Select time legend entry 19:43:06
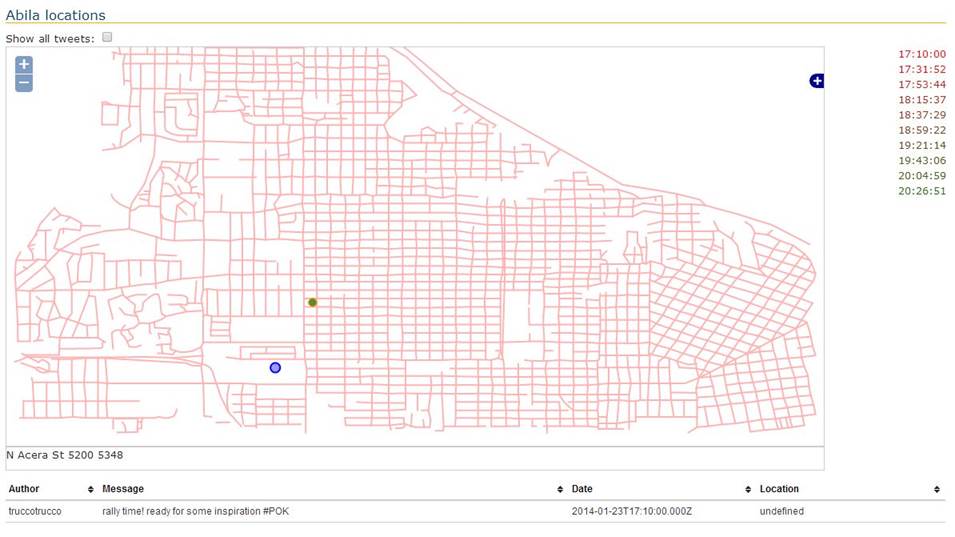The width and height of the screenshot is (955, 537). pos(922,161)
